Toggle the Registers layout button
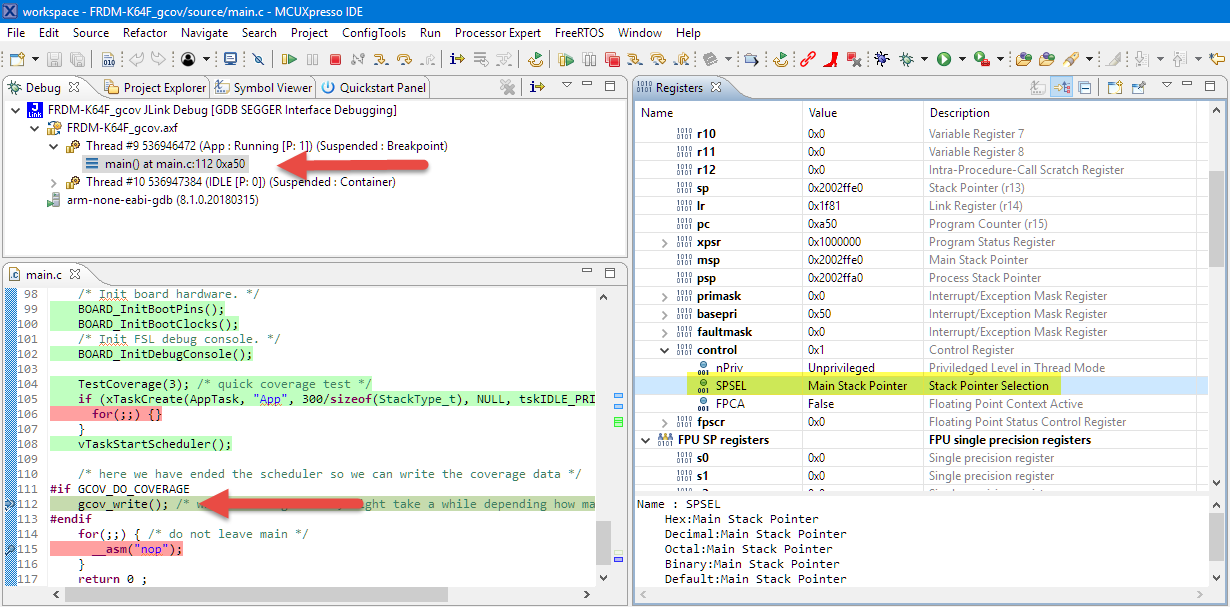This screenshot has width=1230, height=607. 1062,88
